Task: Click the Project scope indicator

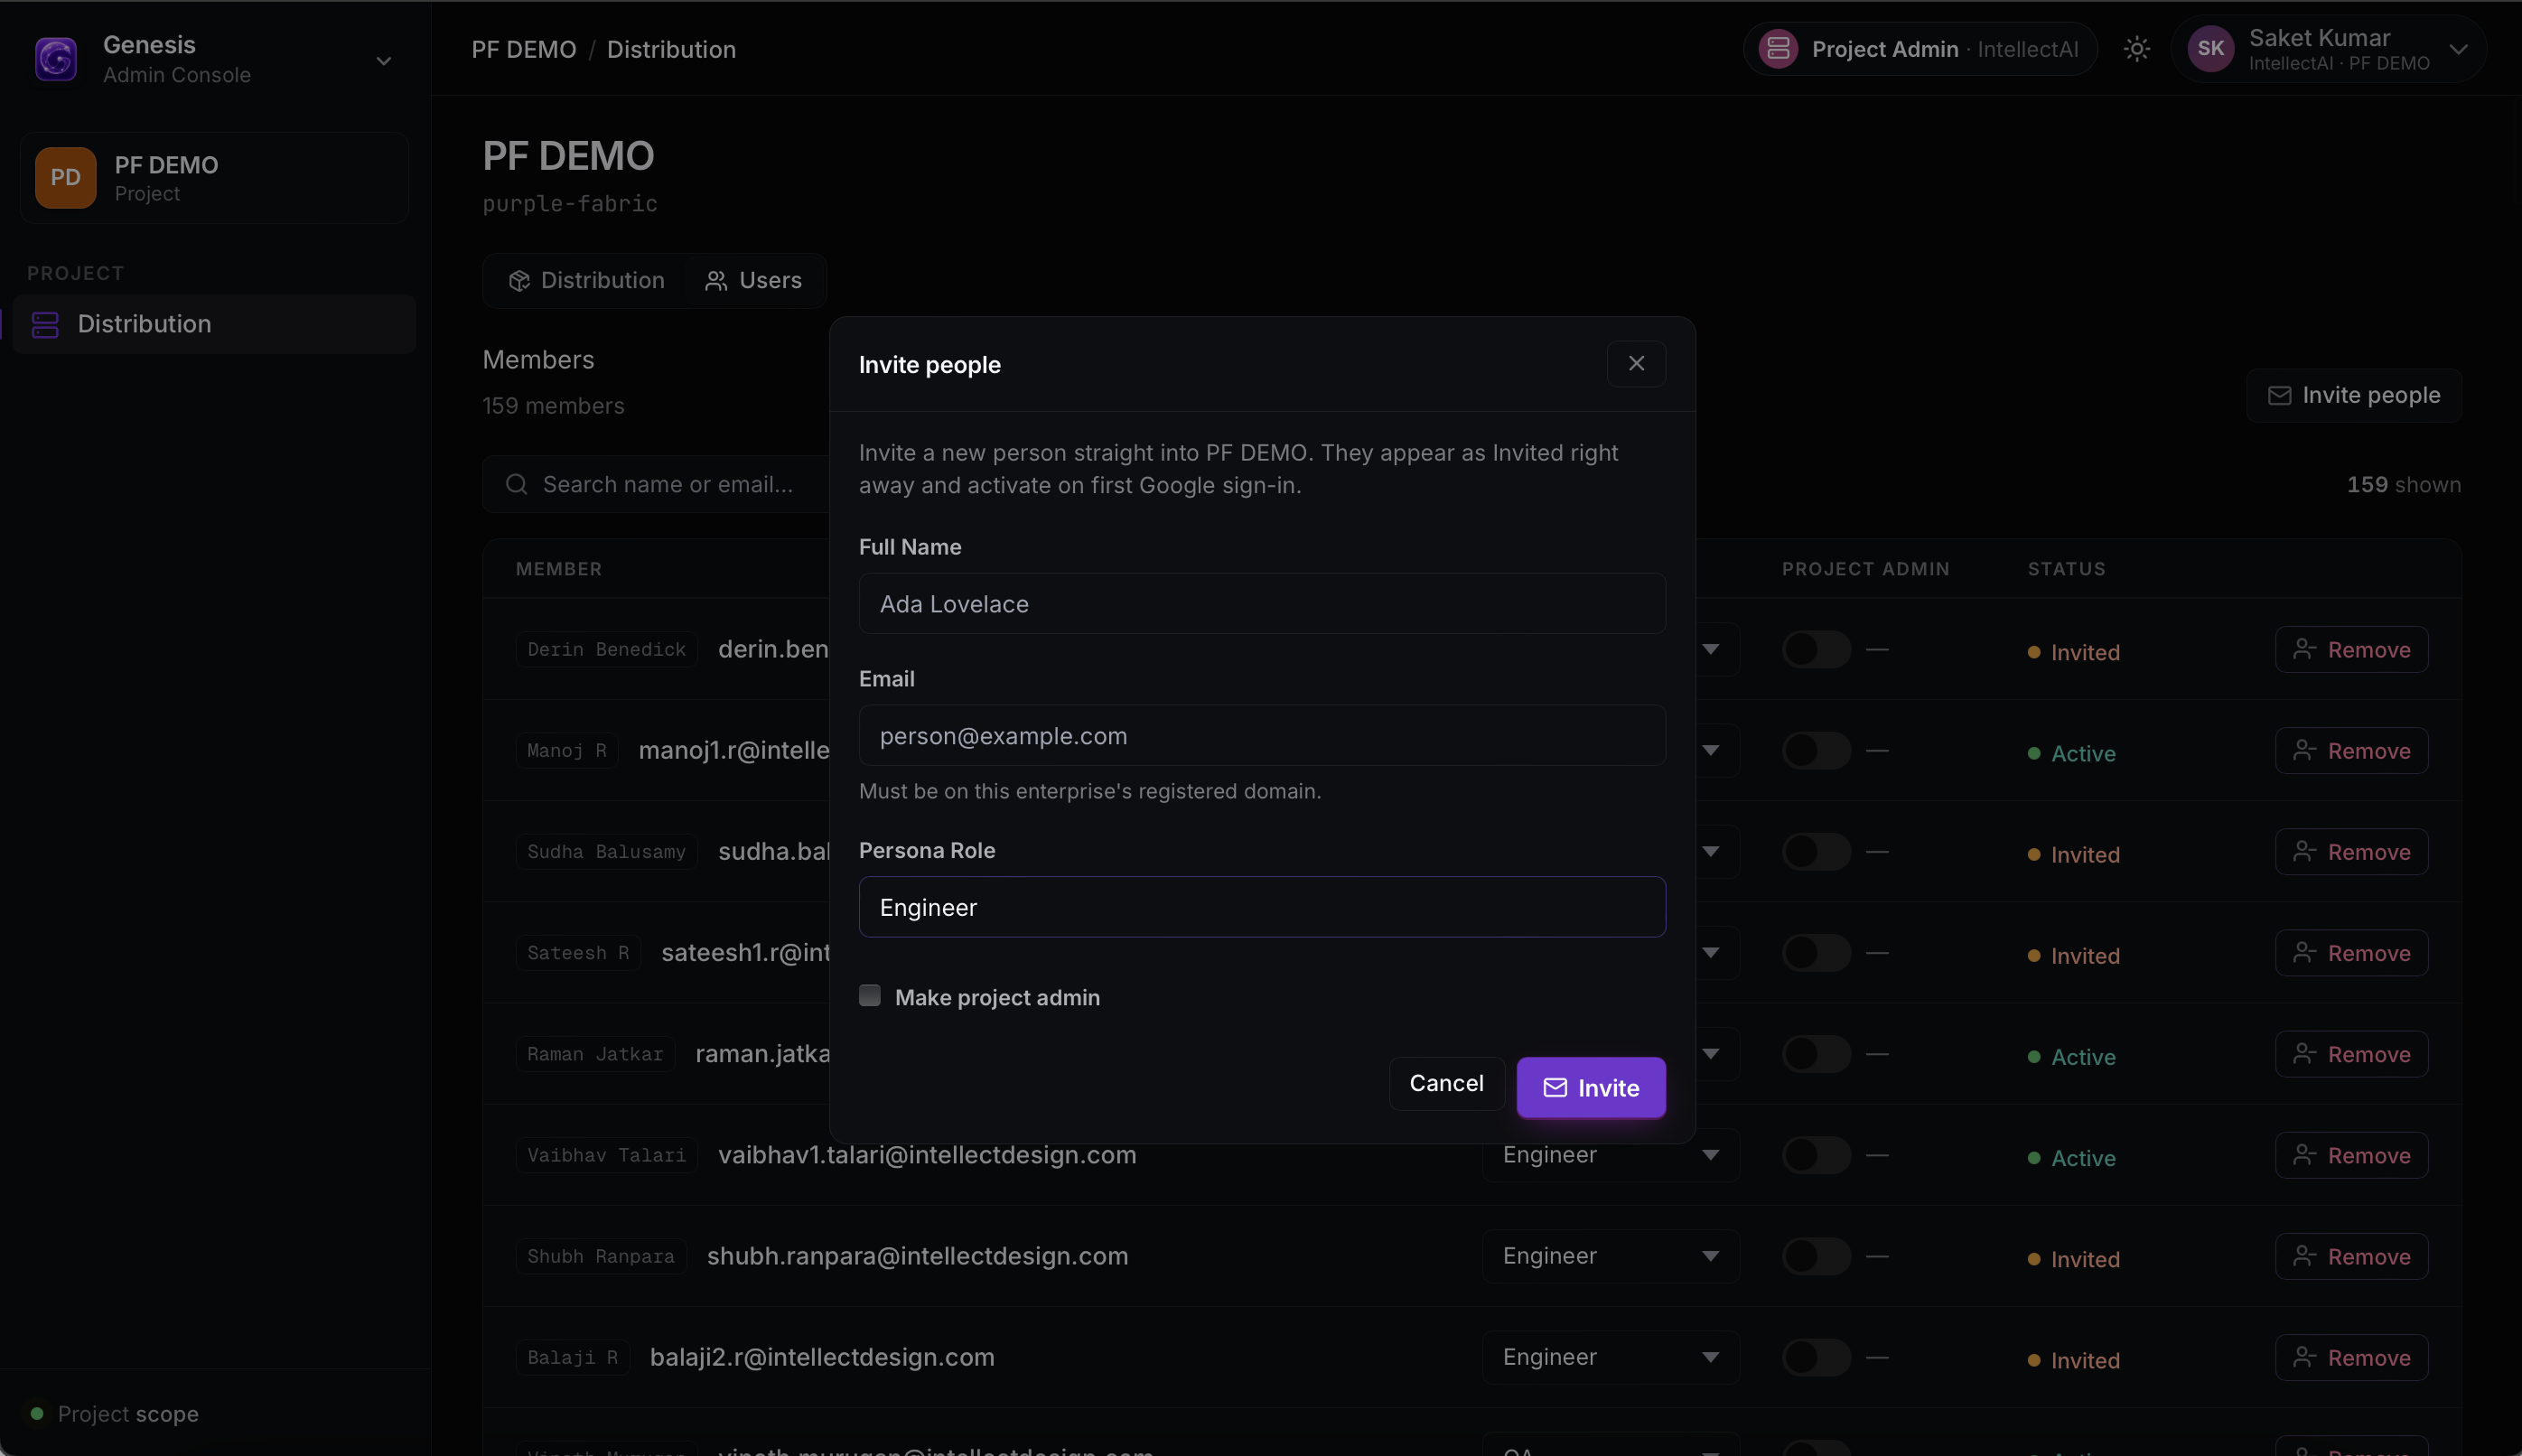Action: click(x=115, y=1414)
